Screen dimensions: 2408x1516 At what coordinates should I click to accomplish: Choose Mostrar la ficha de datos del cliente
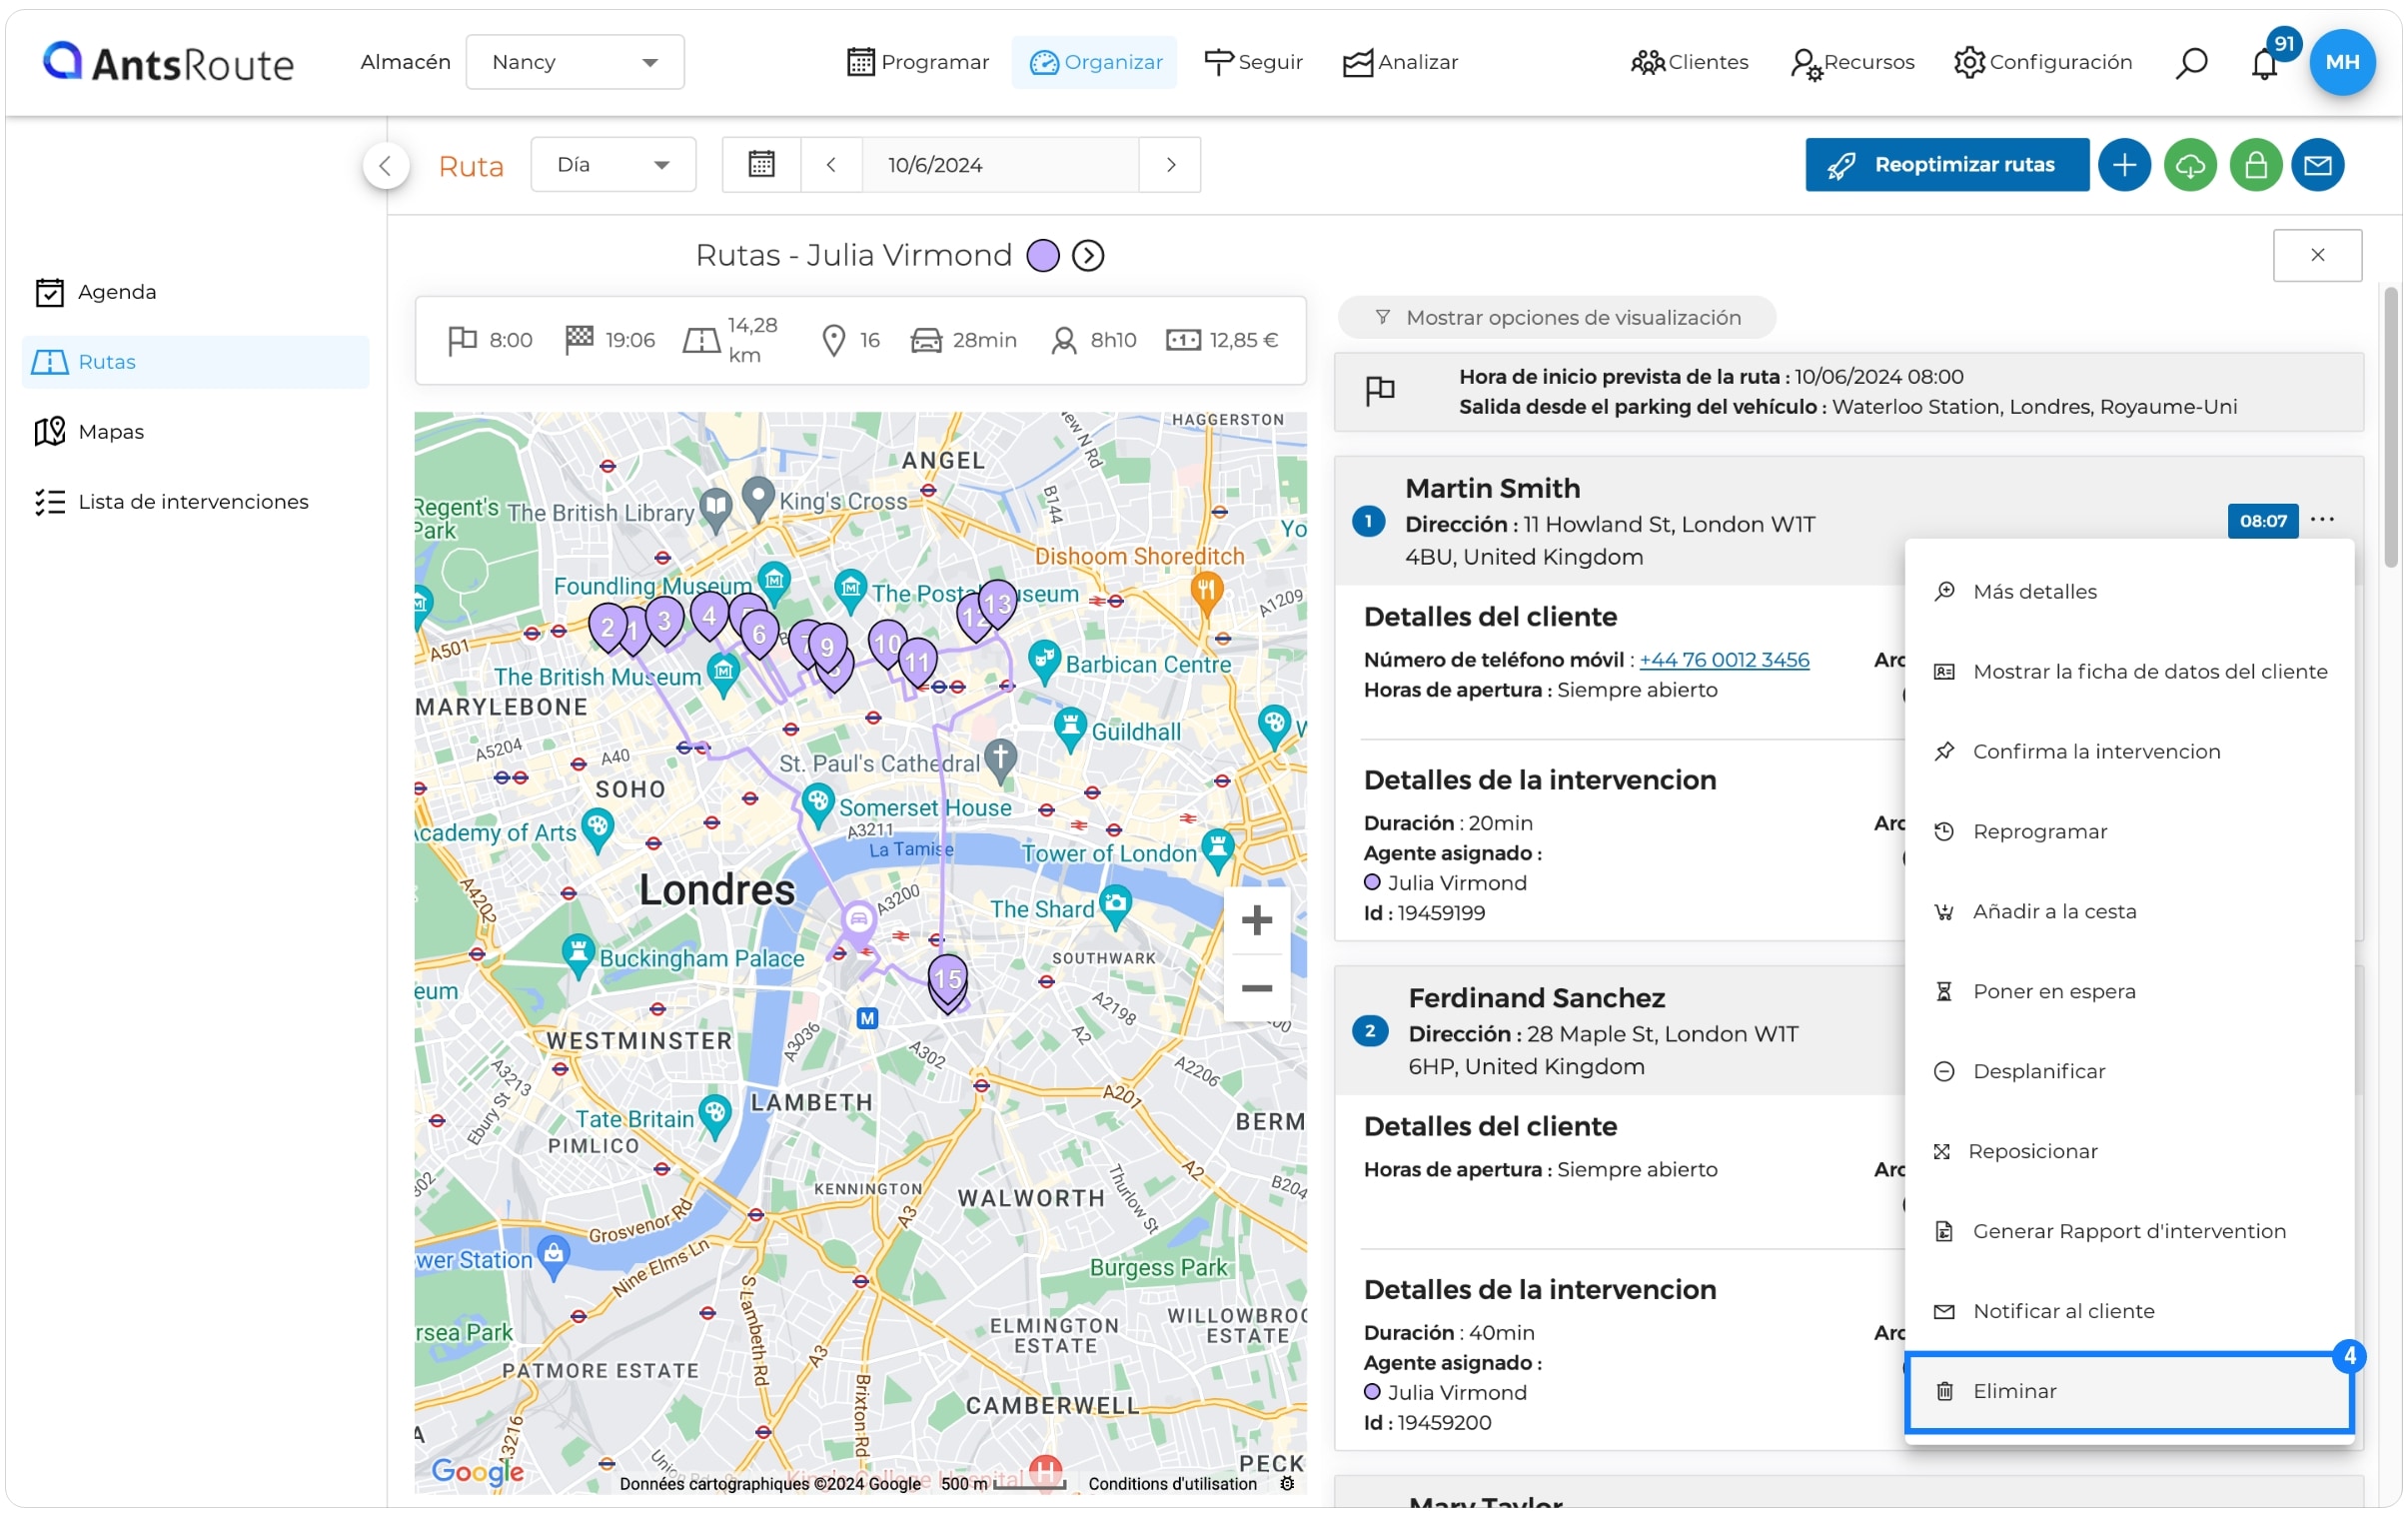point(2129,672)
